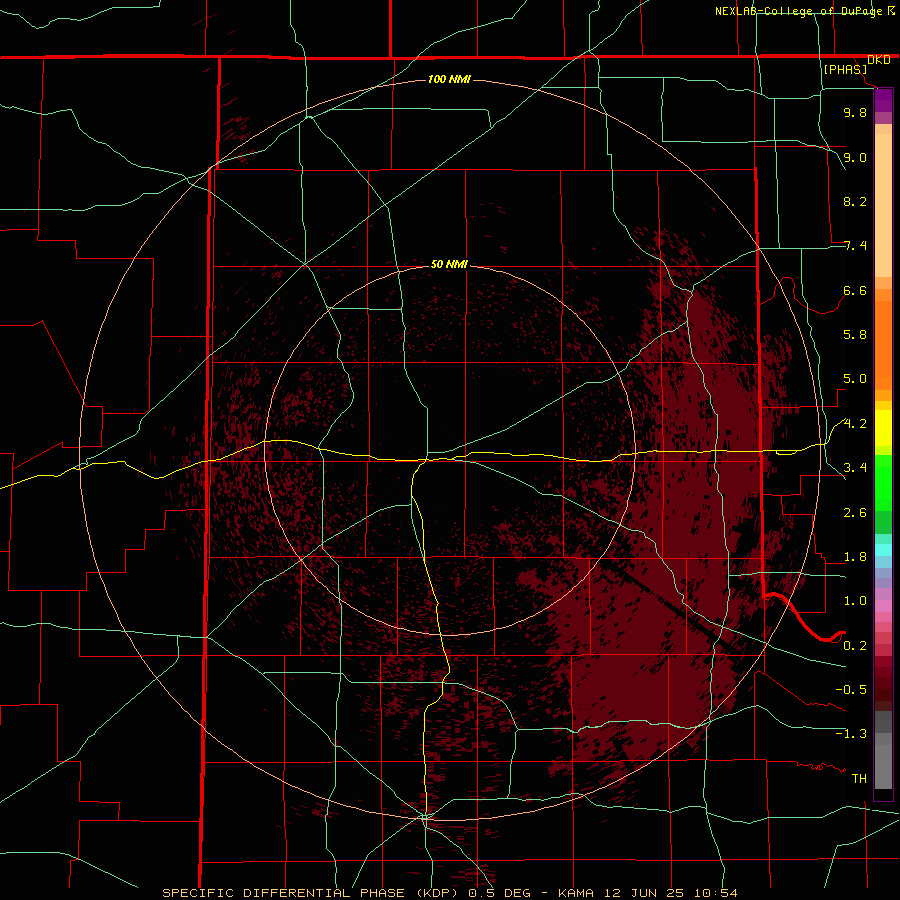The height and width of the screenshot is (900, 900).
Task: Click the yellow legend color band
Action: [883, 428]
